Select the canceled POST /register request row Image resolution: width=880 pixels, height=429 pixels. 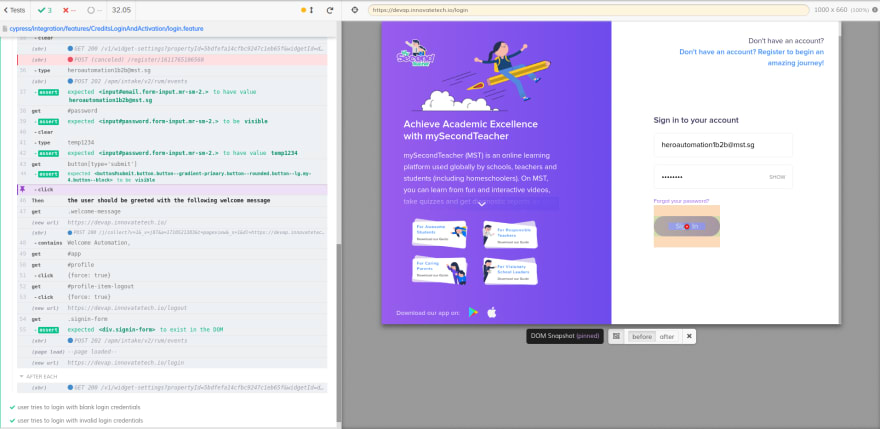(x=172, y=60)
